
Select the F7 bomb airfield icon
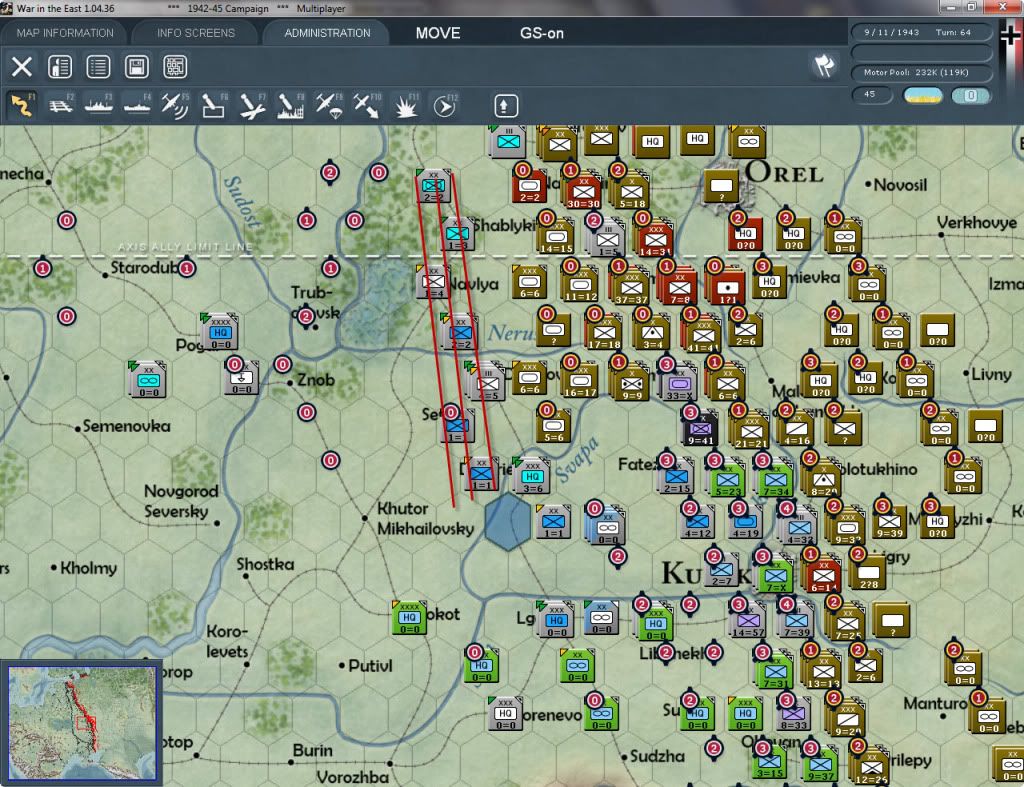click(252, 106)
